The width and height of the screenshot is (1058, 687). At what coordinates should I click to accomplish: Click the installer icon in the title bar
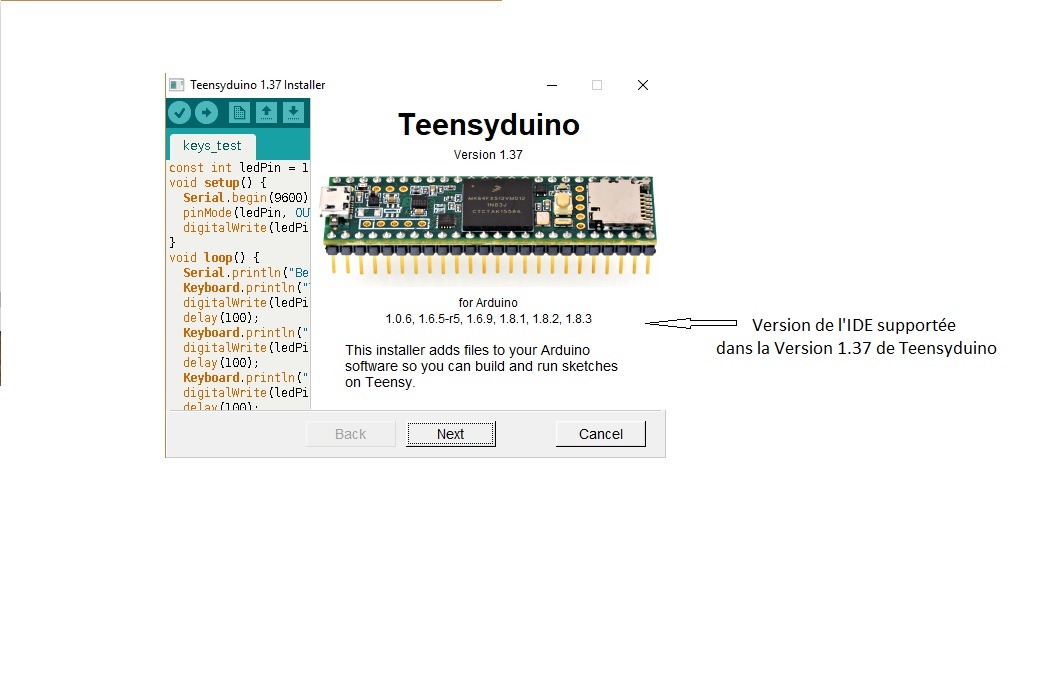(x=177, y=85)
